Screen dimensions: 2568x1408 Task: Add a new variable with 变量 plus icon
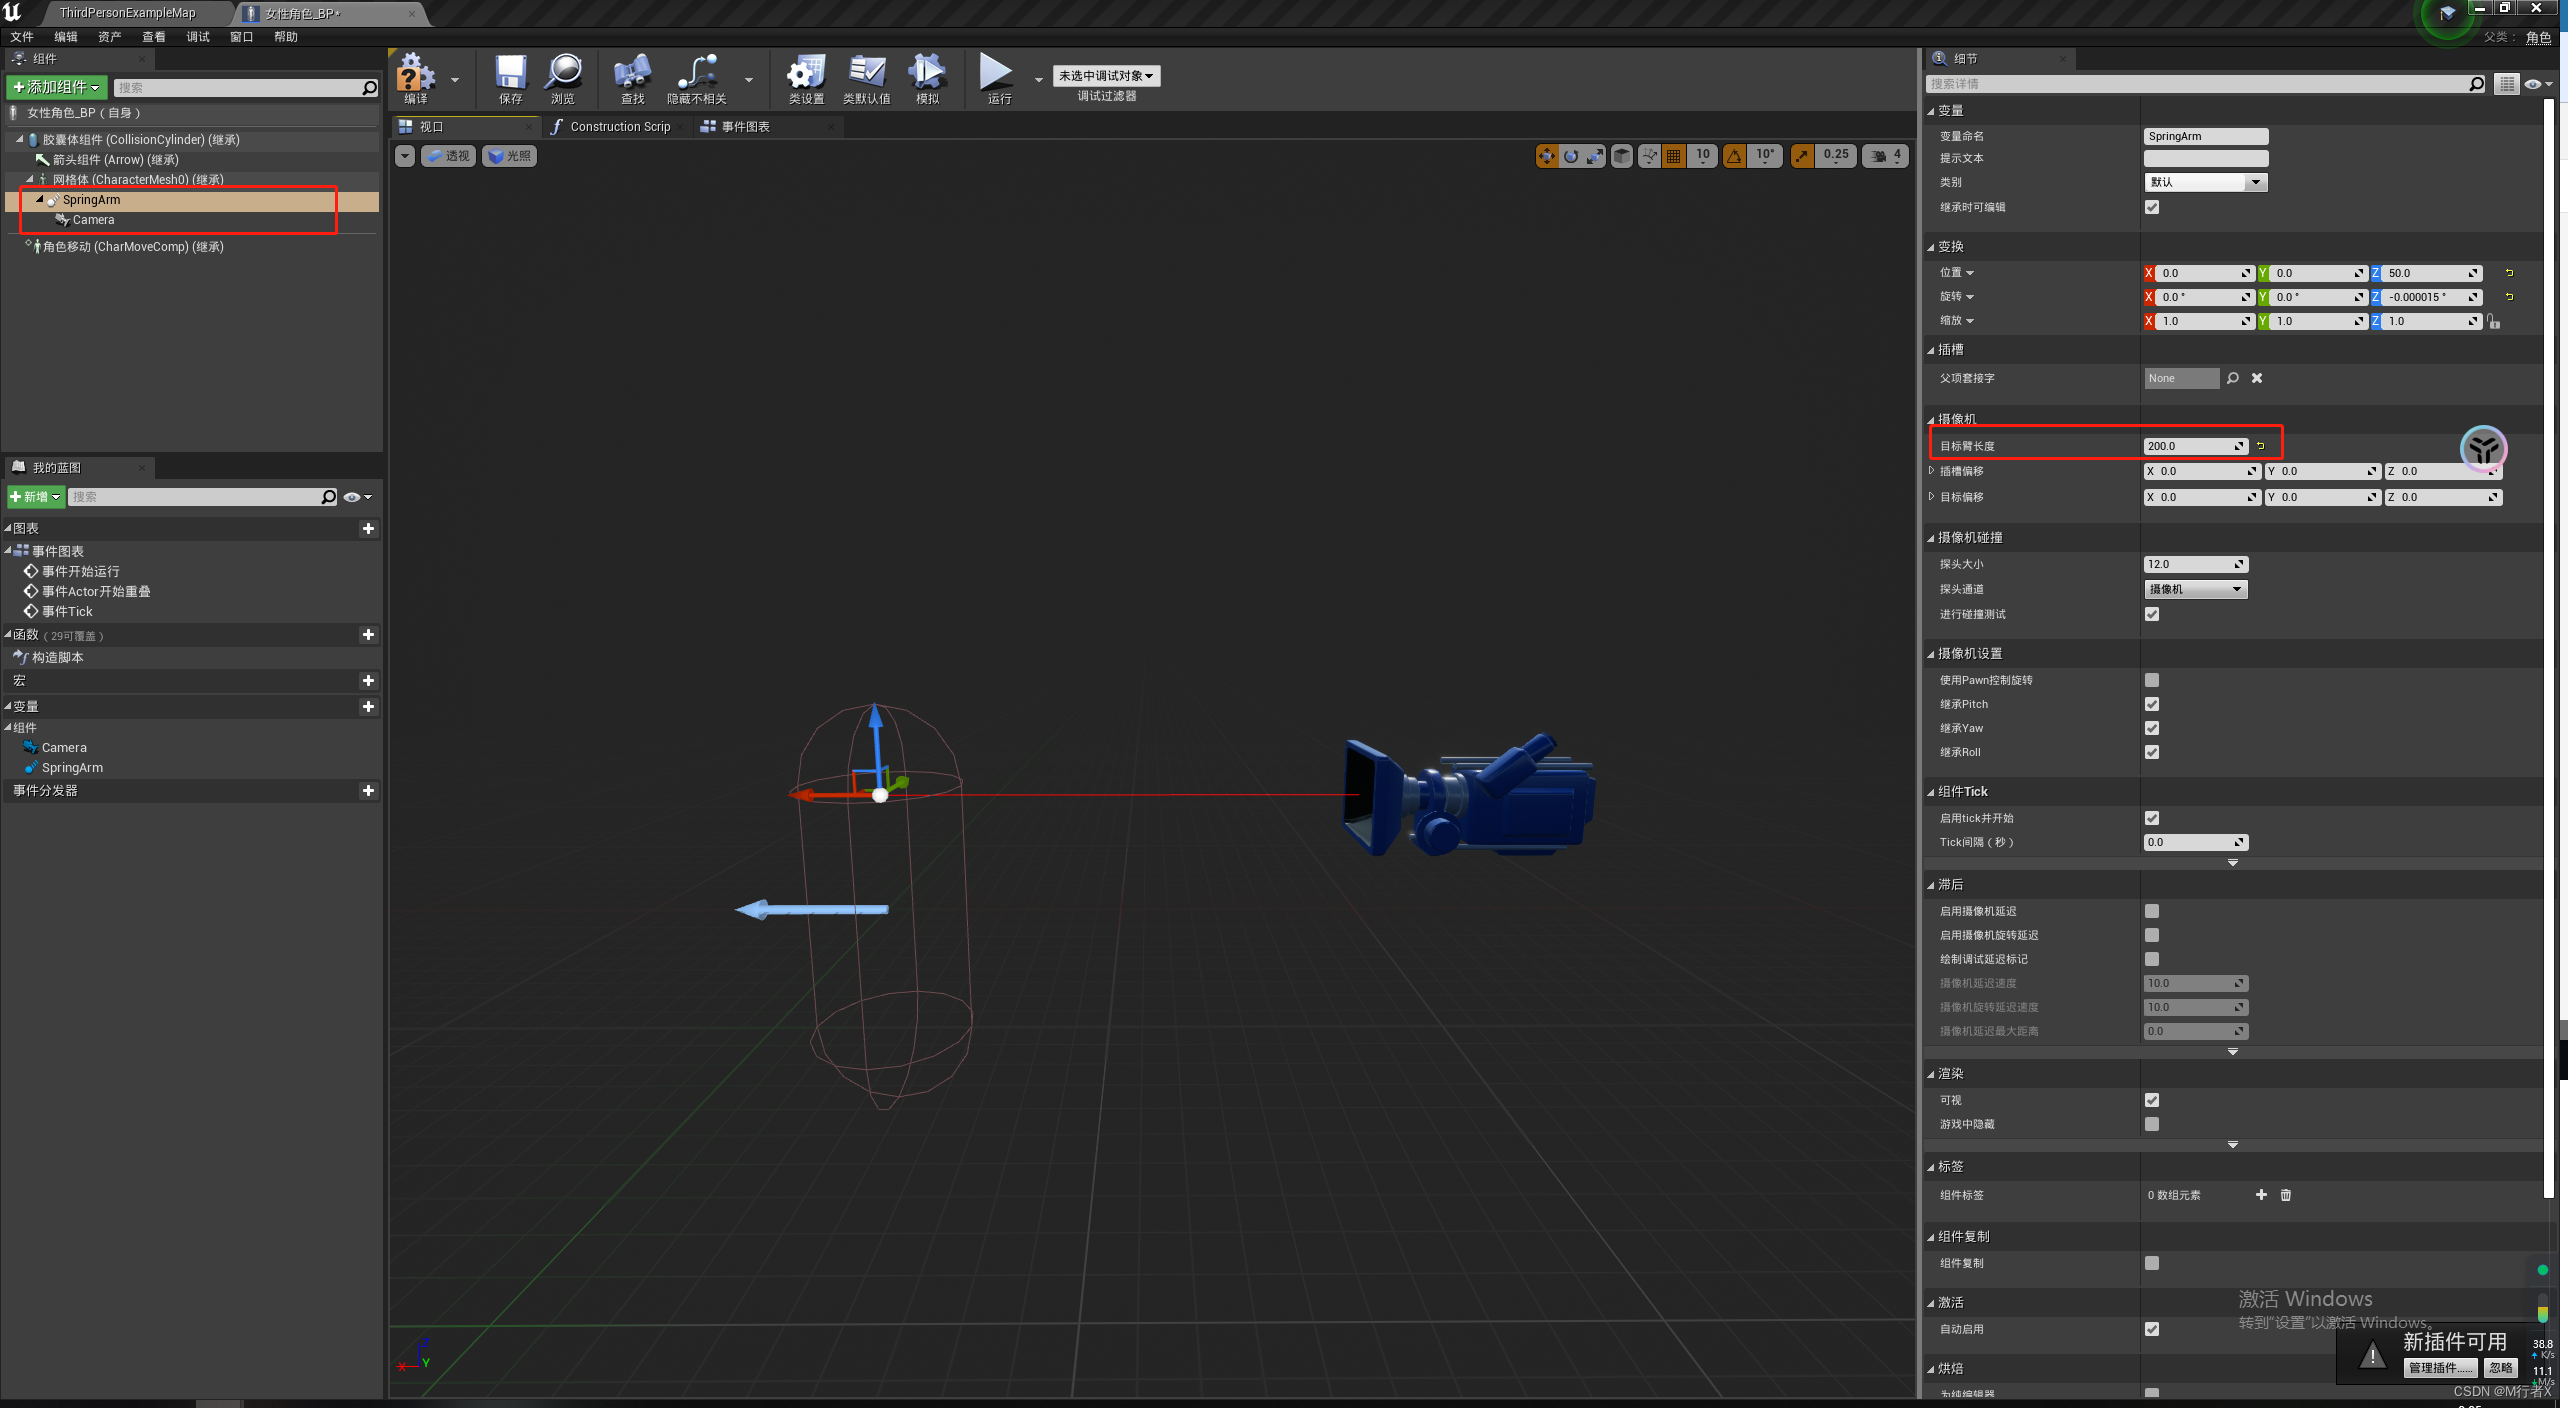click(x=368, y=707)
